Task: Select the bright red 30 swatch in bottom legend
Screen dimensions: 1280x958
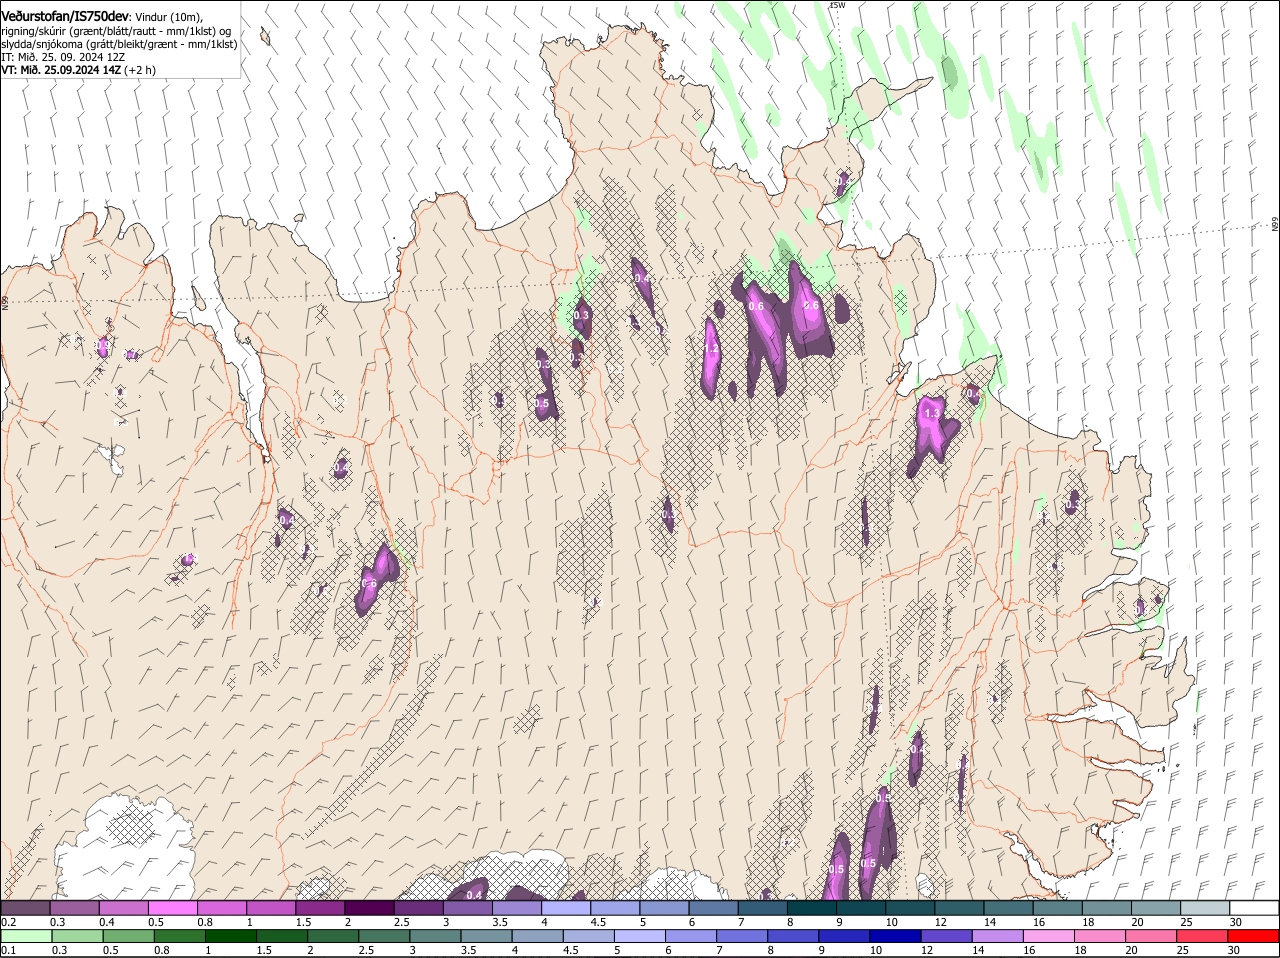Action: pos(1253,936)
